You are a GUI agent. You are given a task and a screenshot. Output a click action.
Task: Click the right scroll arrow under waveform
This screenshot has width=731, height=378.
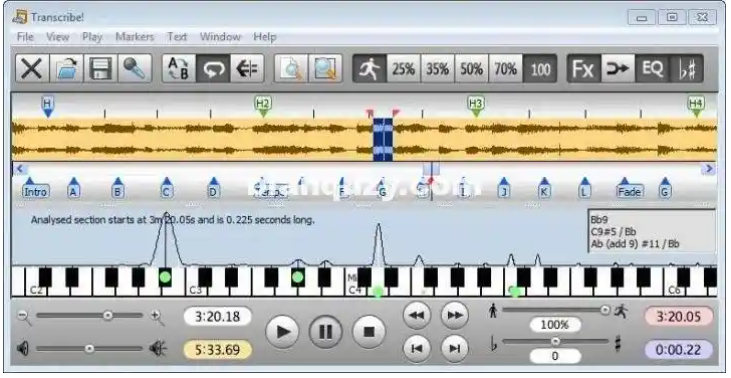709,168
